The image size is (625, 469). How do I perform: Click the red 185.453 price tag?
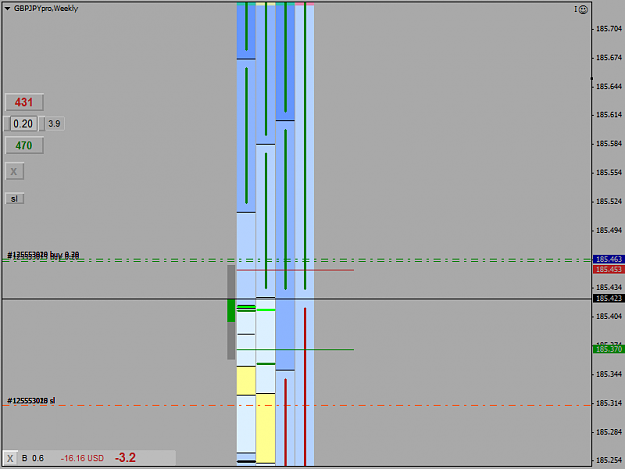609,270
